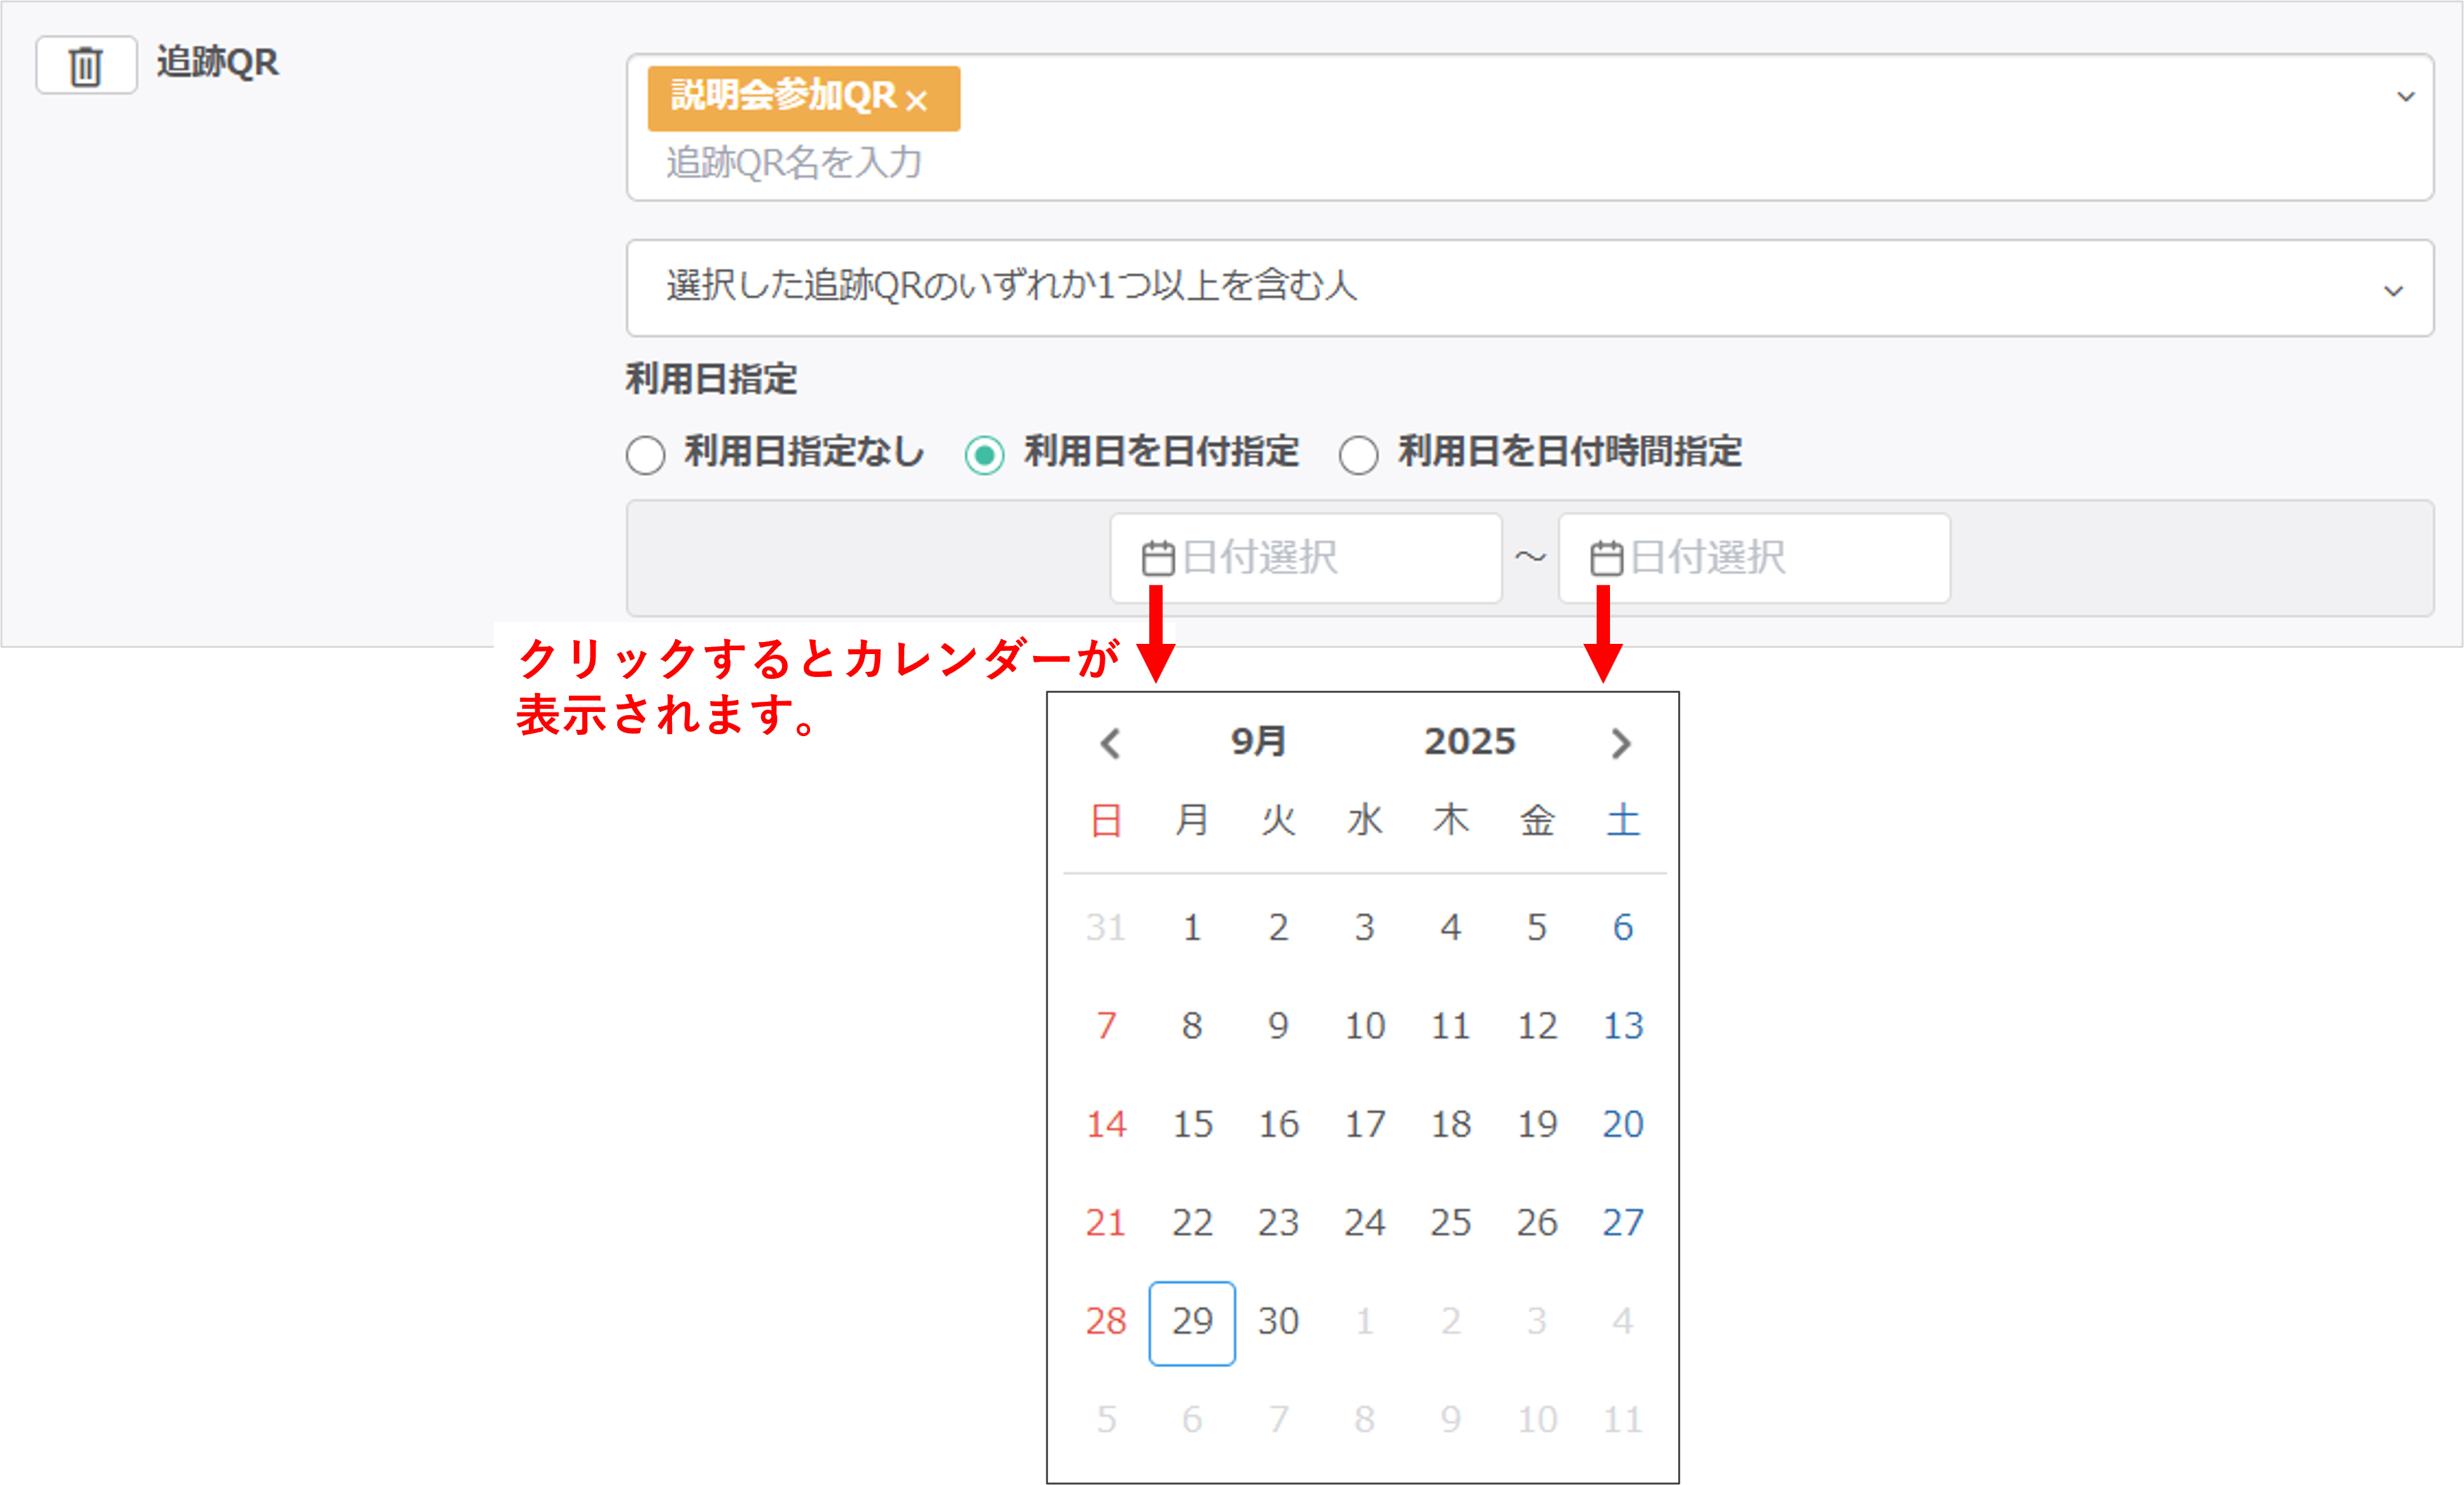The width and height of the screenshot is (2464, 1485).
Task: Select the 利用日を日付時間指定 radio button
Action: [1358, 455]
